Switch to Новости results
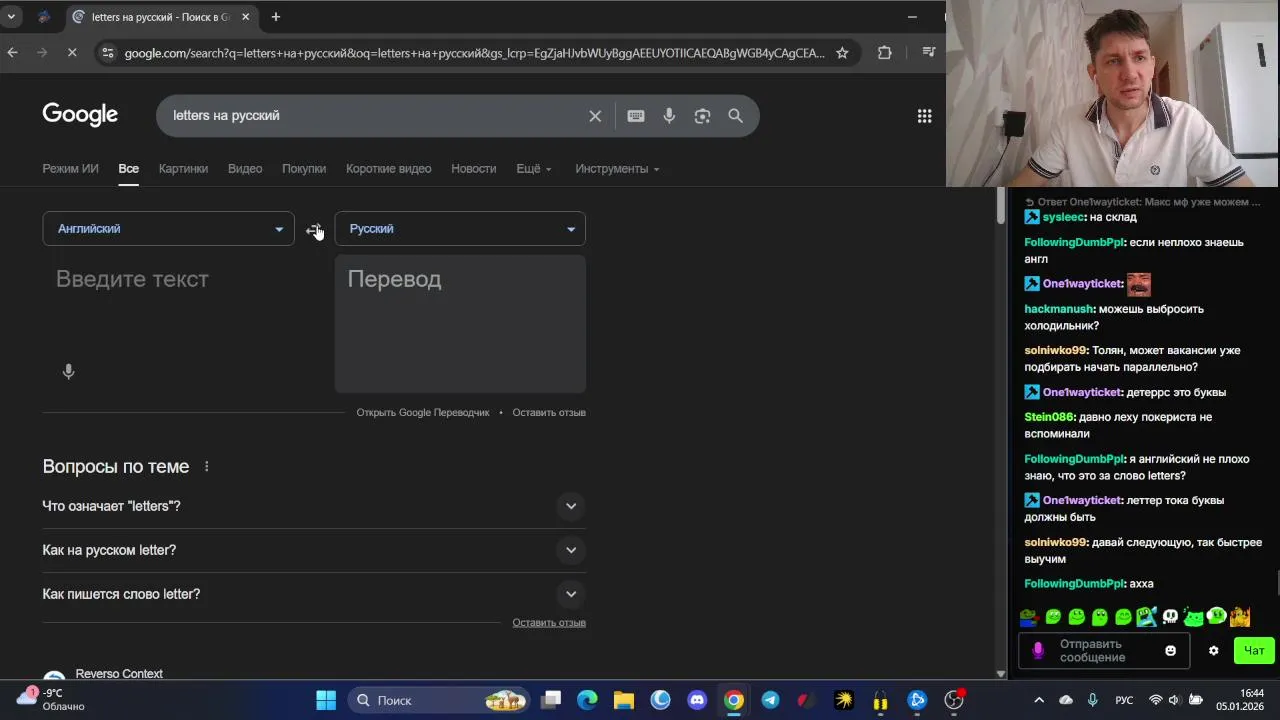Screen dimensions: 1280x720 [473, 169]
